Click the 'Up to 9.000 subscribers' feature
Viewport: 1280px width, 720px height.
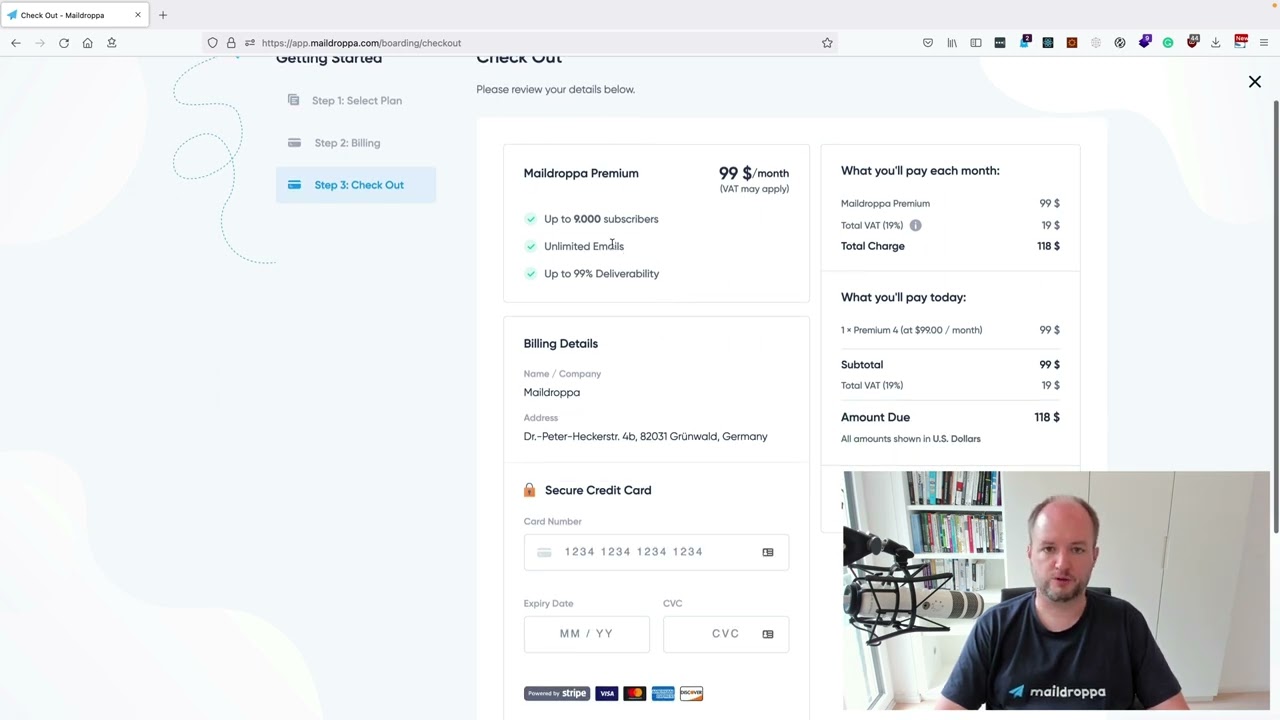pyautogui.click(x=601, y=219)
